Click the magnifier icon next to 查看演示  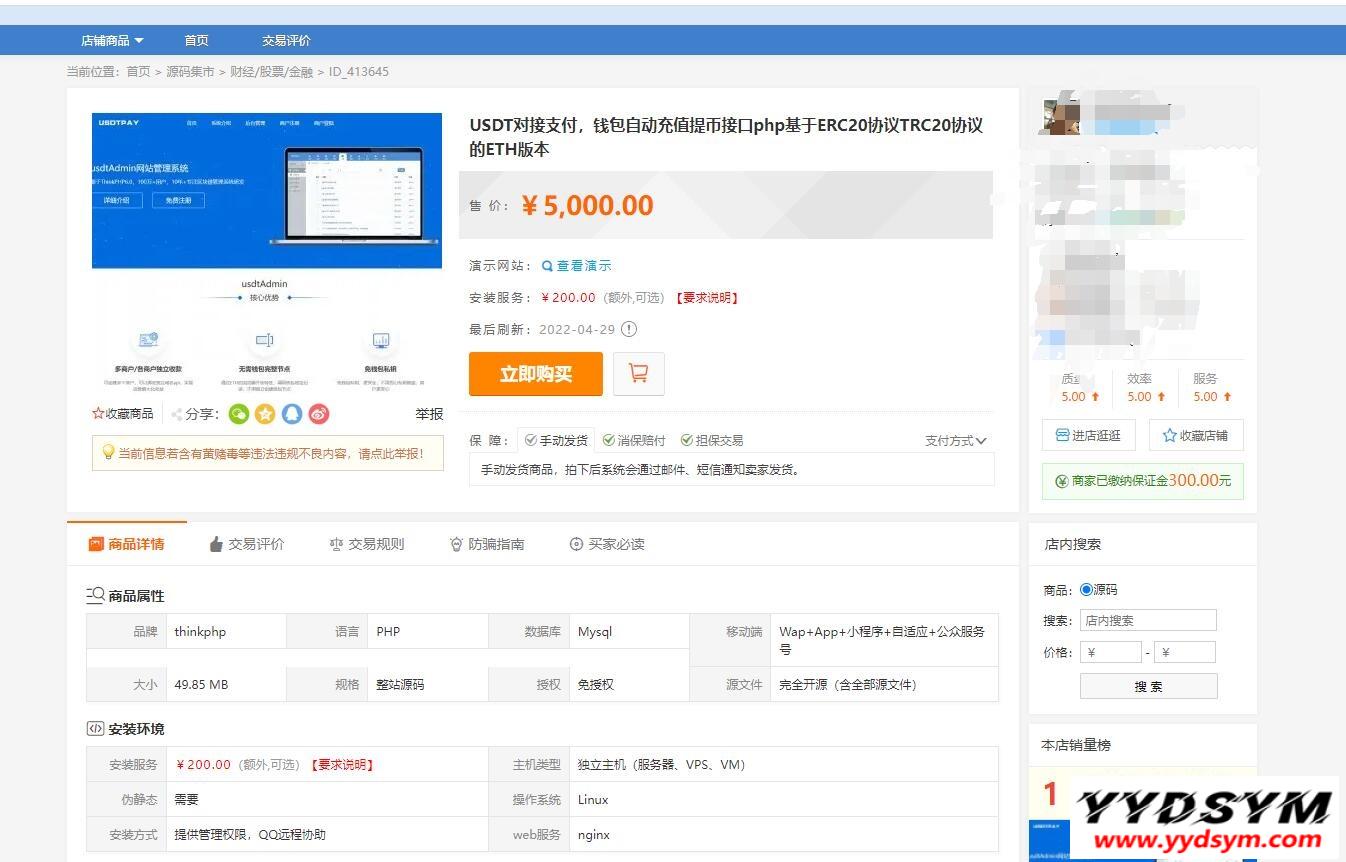point(545,266)
